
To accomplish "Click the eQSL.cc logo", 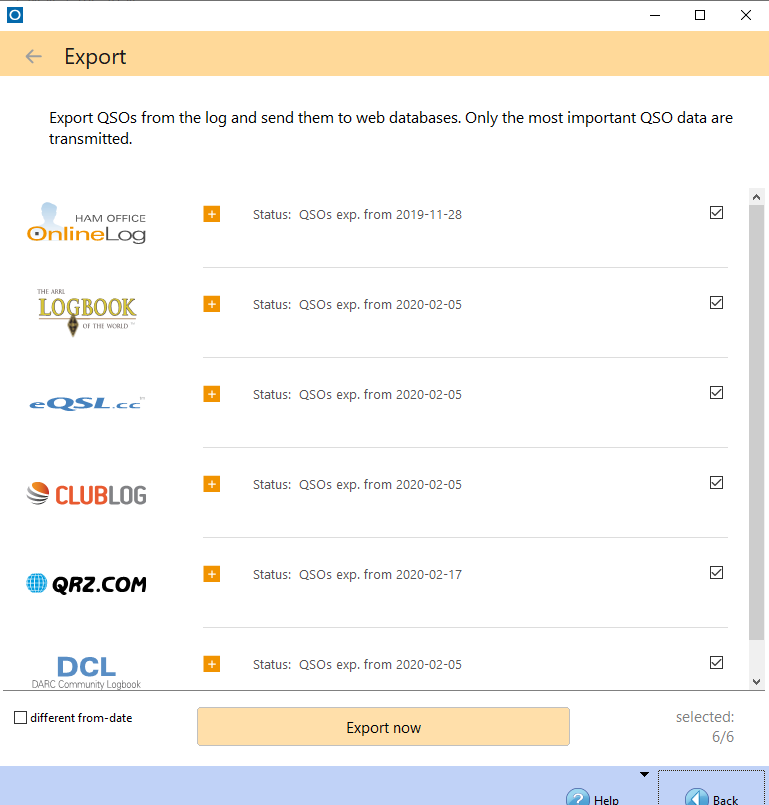I will click(x=87, y=404).
